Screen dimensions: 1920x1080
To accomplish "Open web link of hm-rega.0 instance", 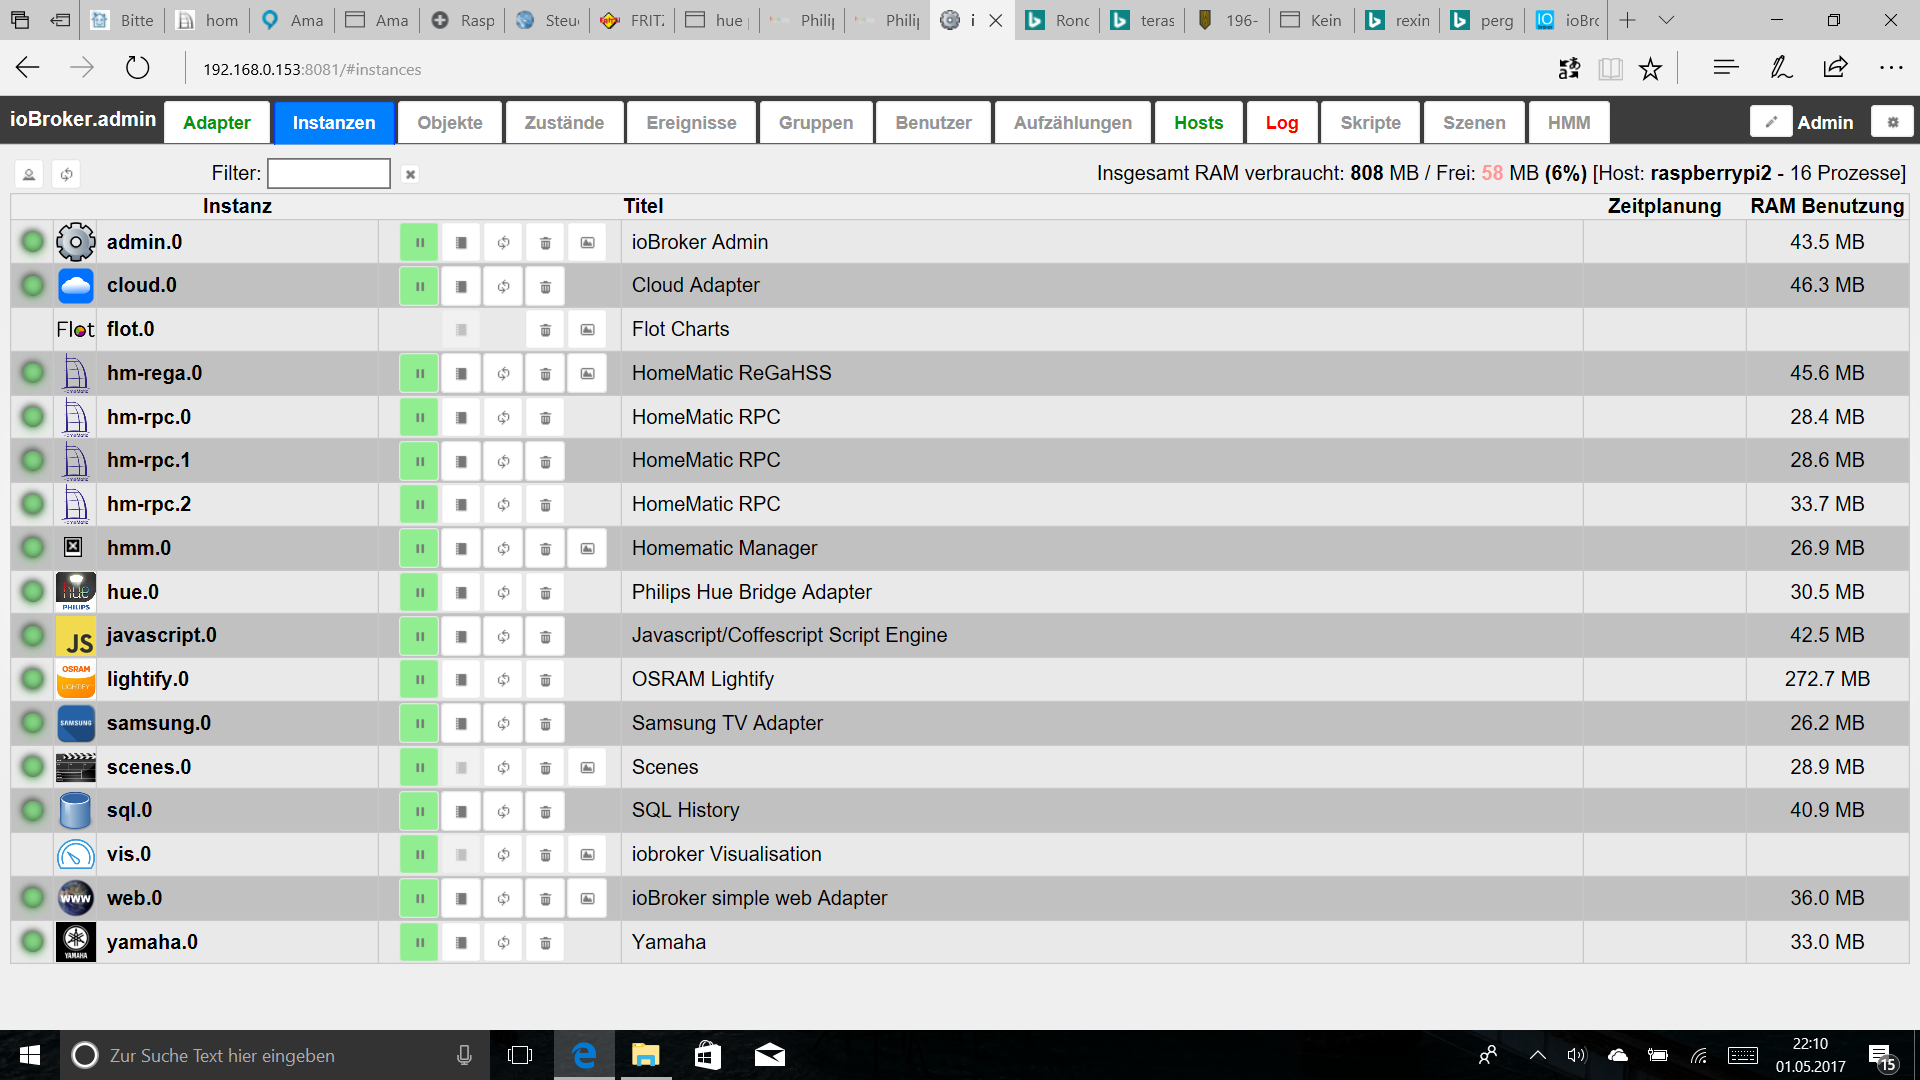I will point(587,374).
